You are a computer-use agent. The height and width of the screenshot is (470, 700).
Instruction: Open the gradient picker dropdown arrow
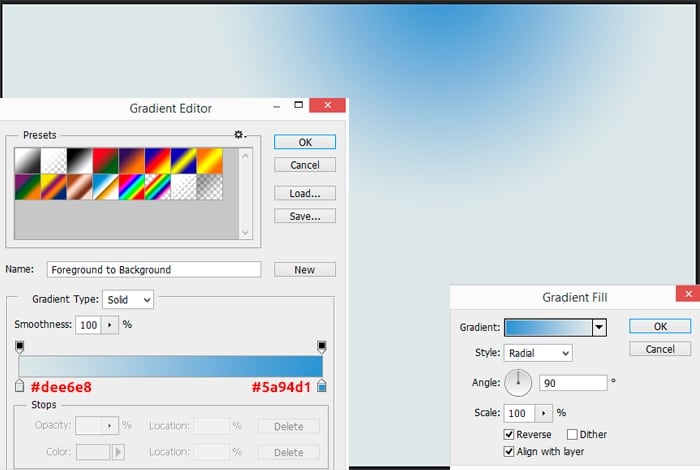[599, 327]
